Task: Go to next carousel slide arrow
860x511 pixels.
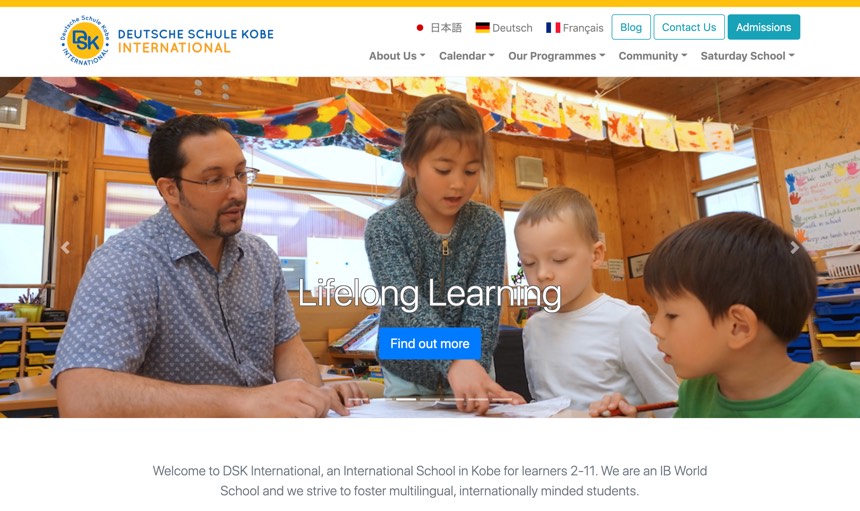Action: coord(794,248)
